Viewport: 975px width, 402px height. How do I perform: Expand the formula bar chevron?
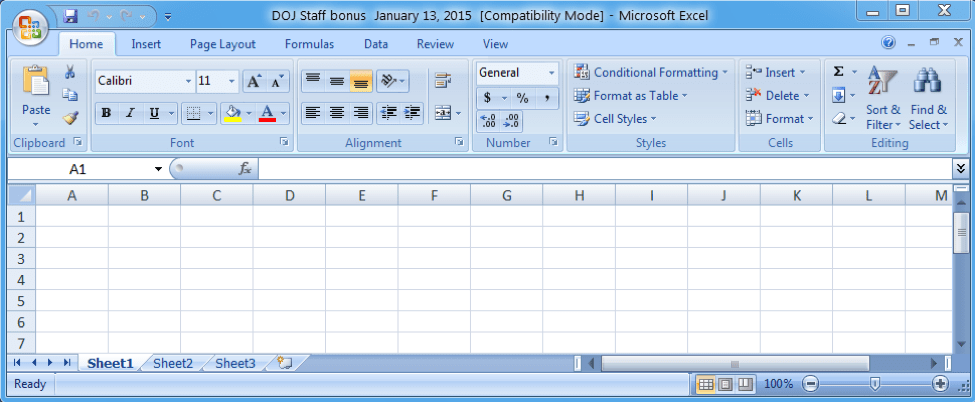point(961,168)
